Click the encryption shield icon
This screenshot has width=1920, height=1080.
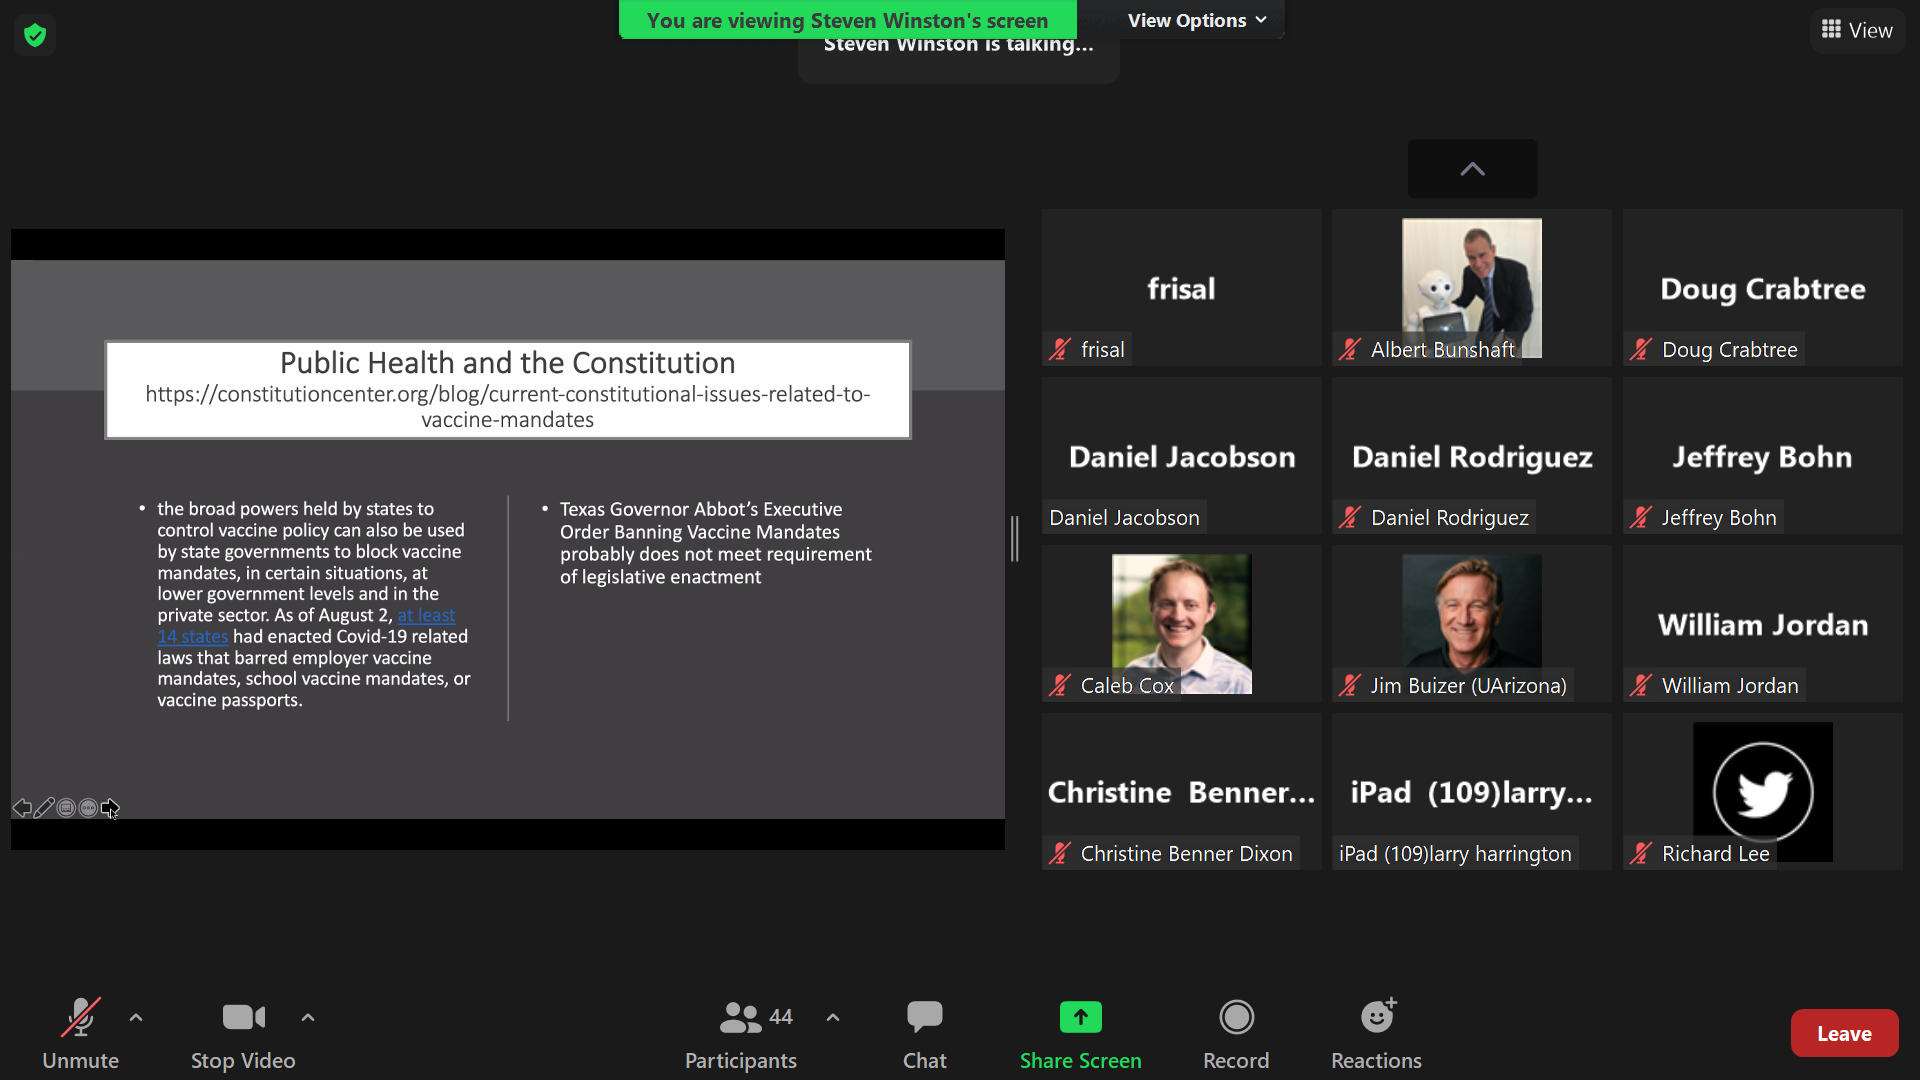coord(35,36)
